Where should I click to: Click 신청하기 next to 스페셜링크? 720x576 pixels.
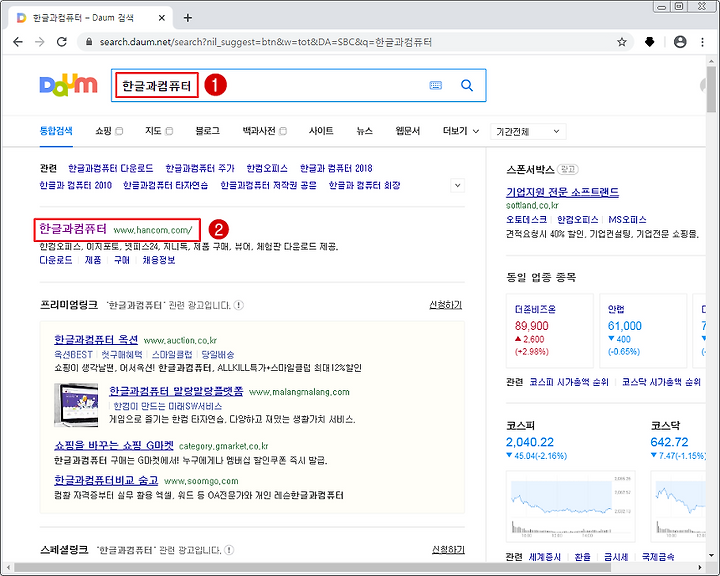click(448, 550)
